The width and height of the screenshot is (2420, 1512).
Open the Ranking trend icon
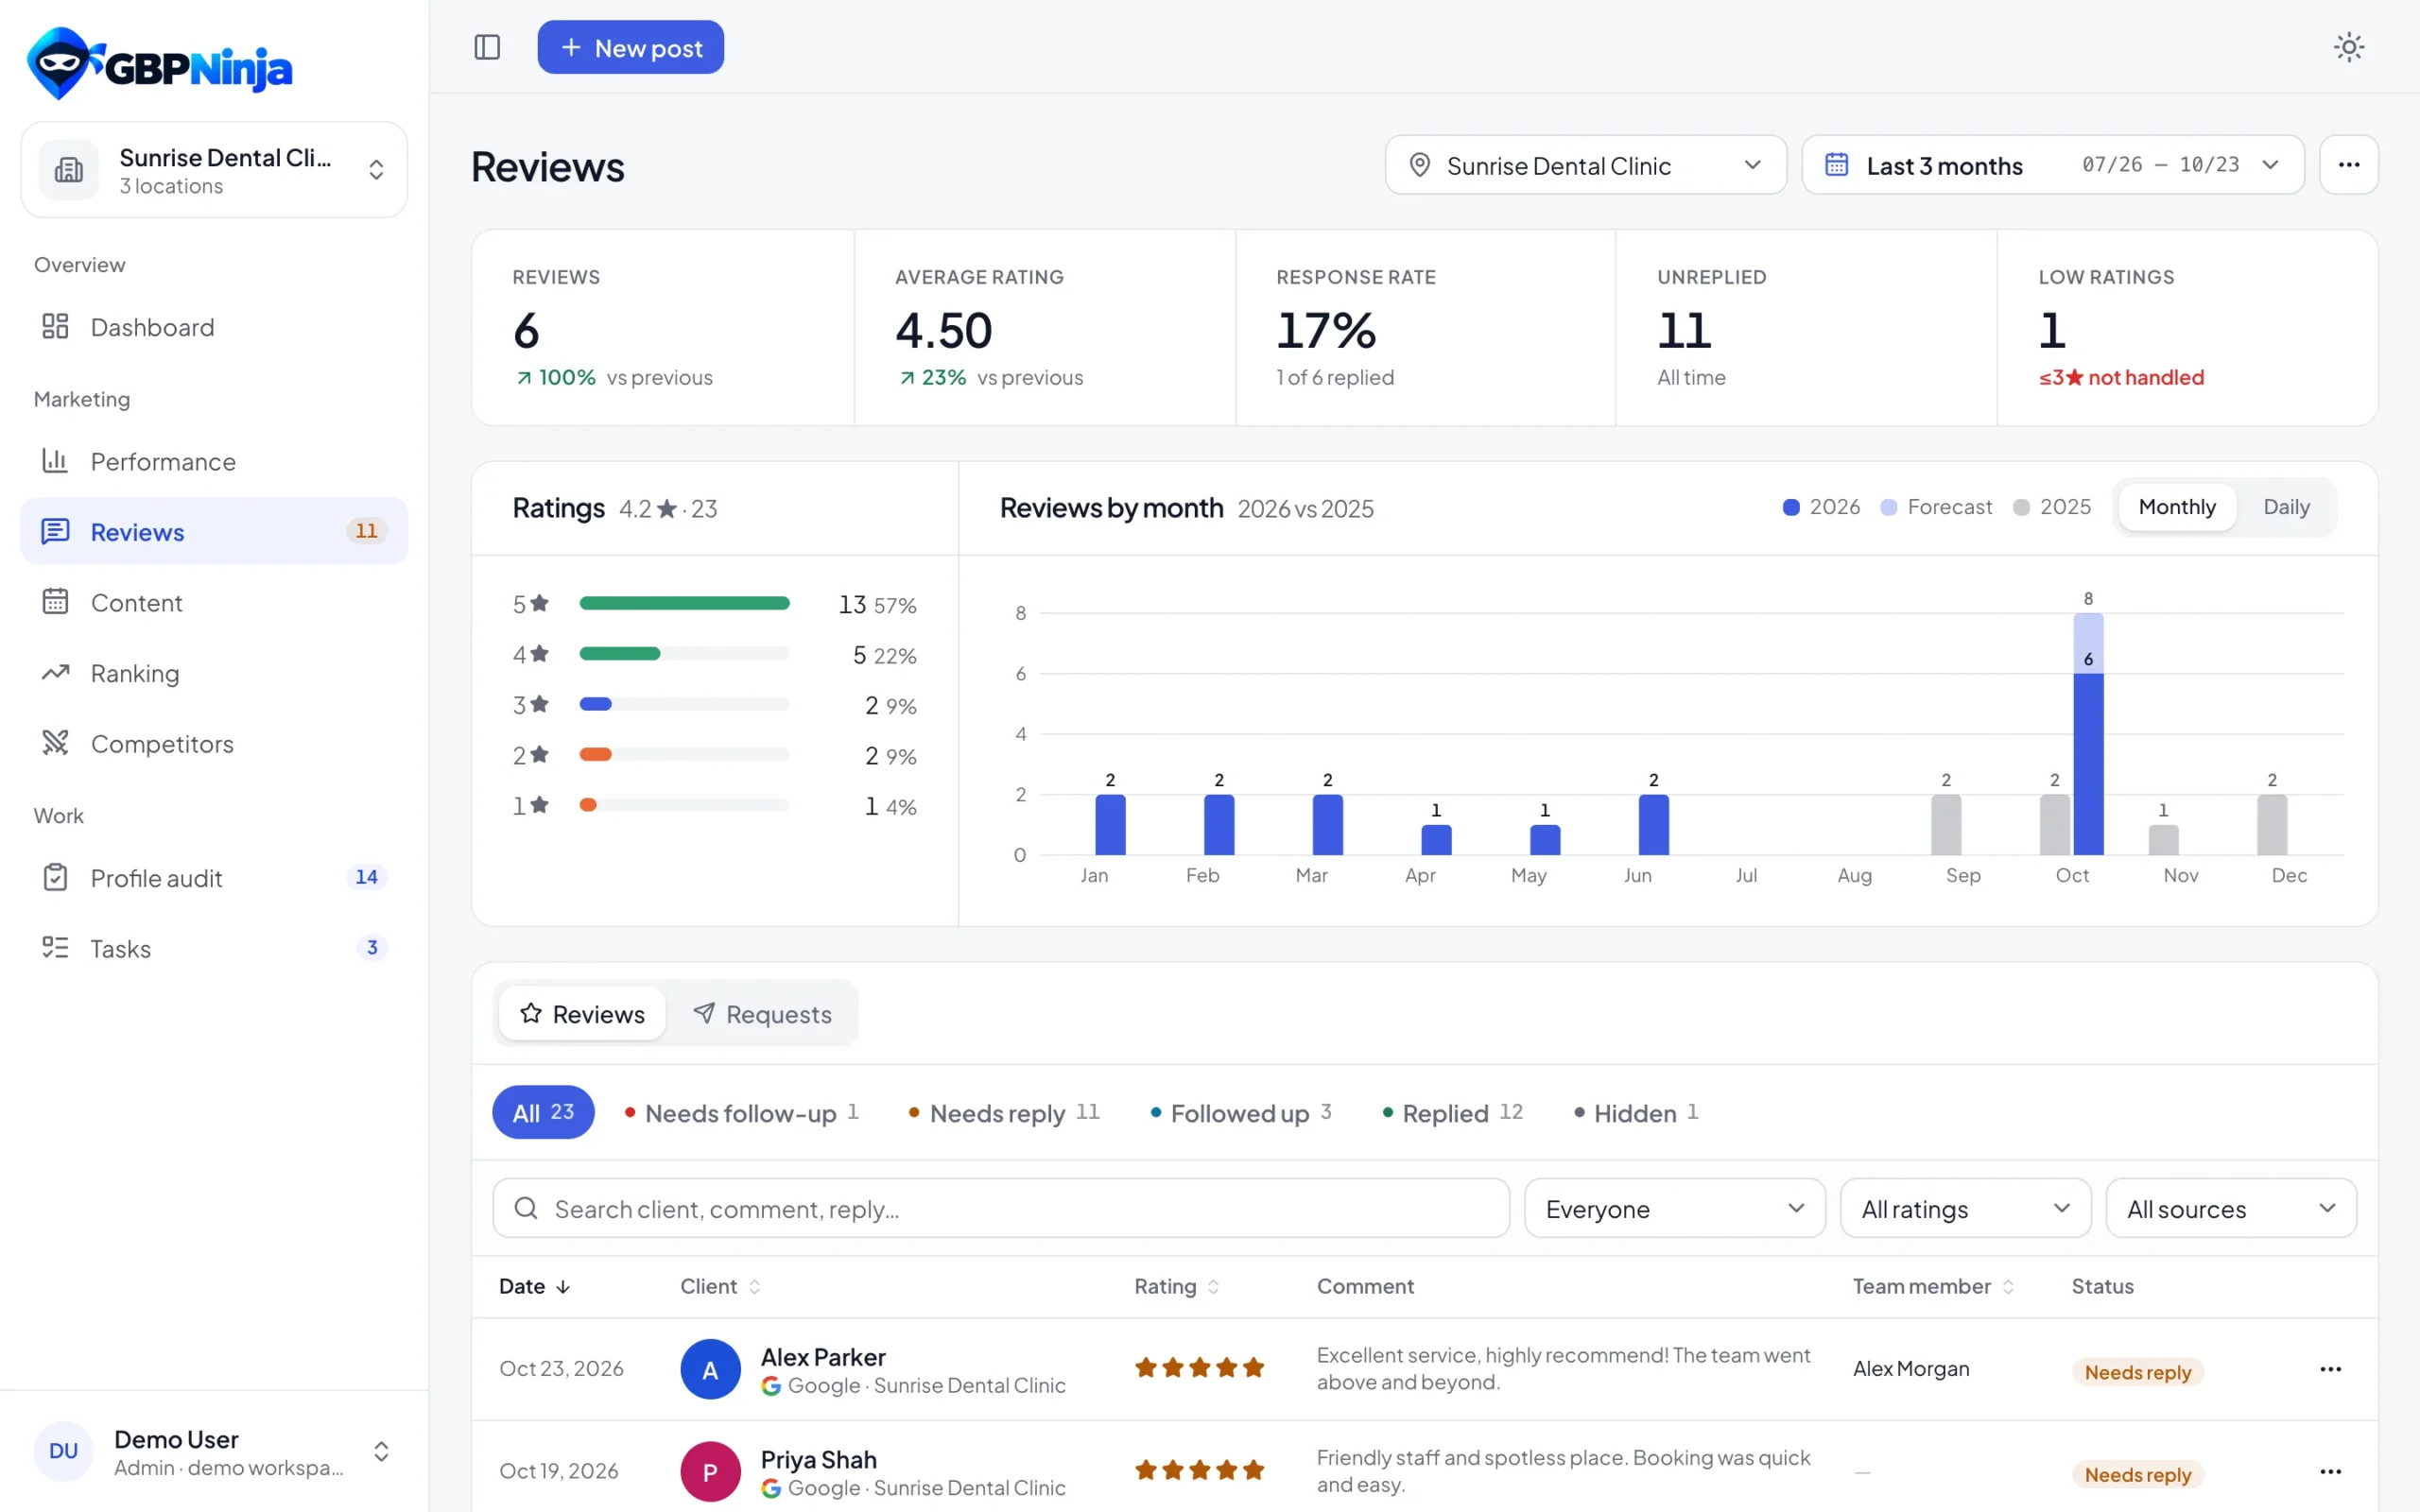(x=55, y=673)
